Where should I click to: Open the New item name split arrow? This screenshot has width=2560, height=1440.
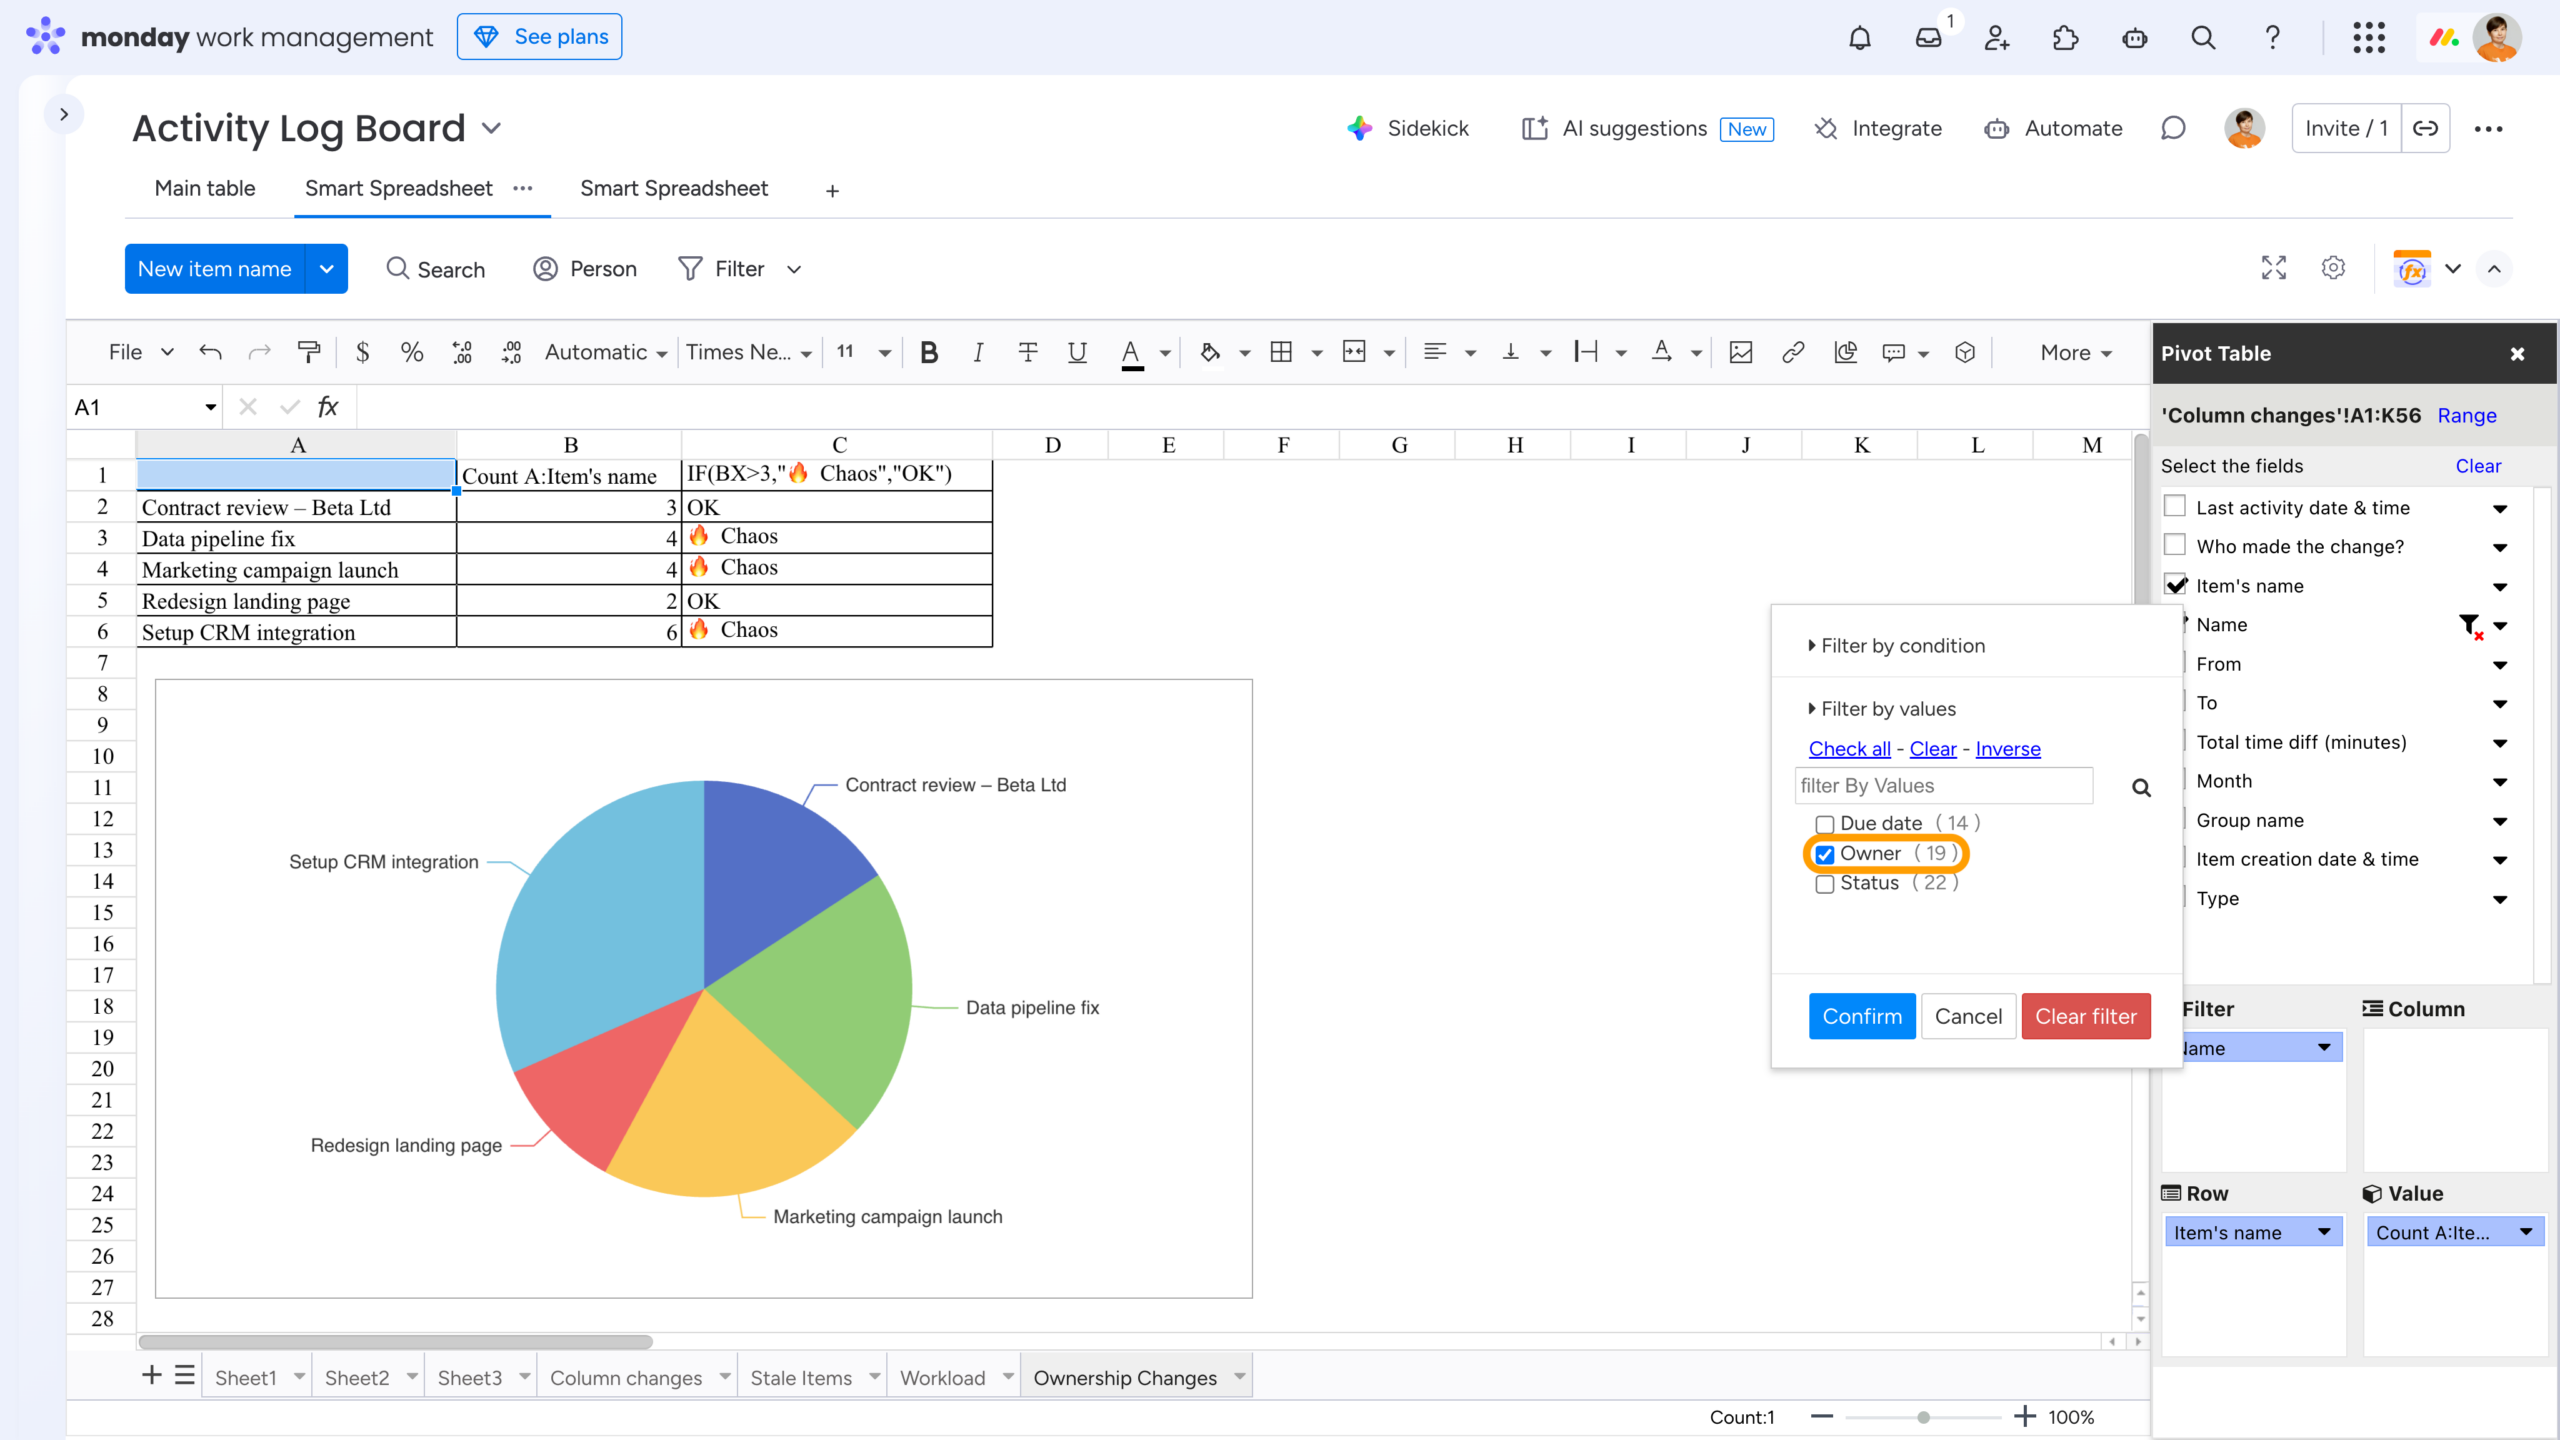(326, 269)
